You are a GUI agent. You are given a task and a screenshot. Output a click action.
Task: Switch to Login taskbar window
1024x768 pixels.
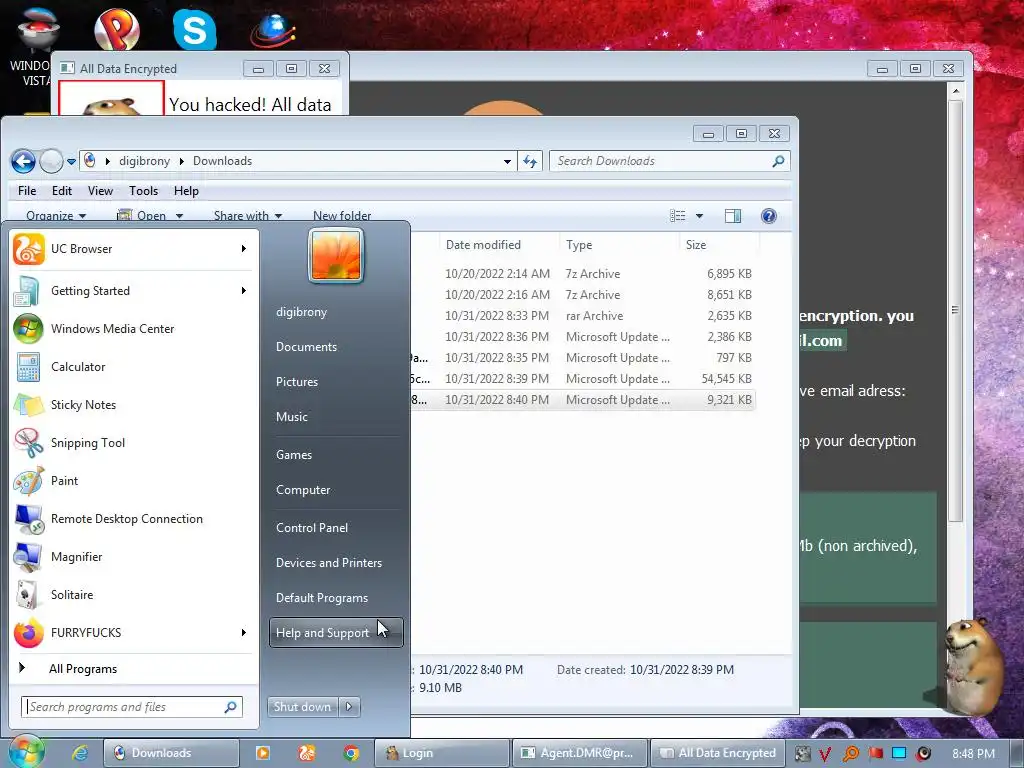(441, 753)
